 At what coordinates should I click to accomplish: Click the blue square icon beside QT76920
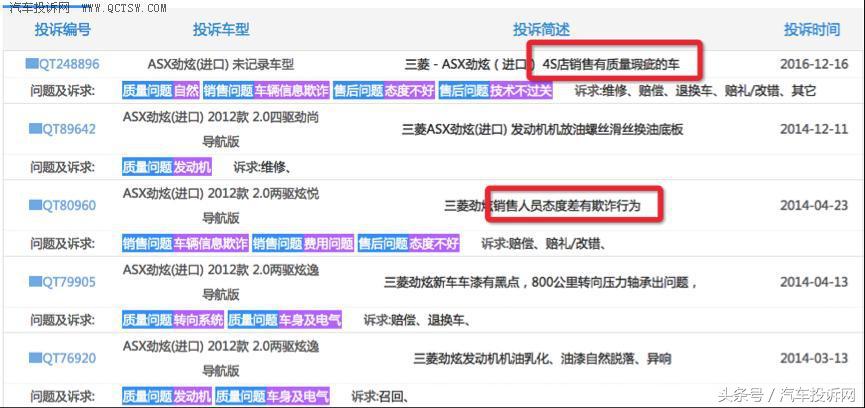point(35,358)
